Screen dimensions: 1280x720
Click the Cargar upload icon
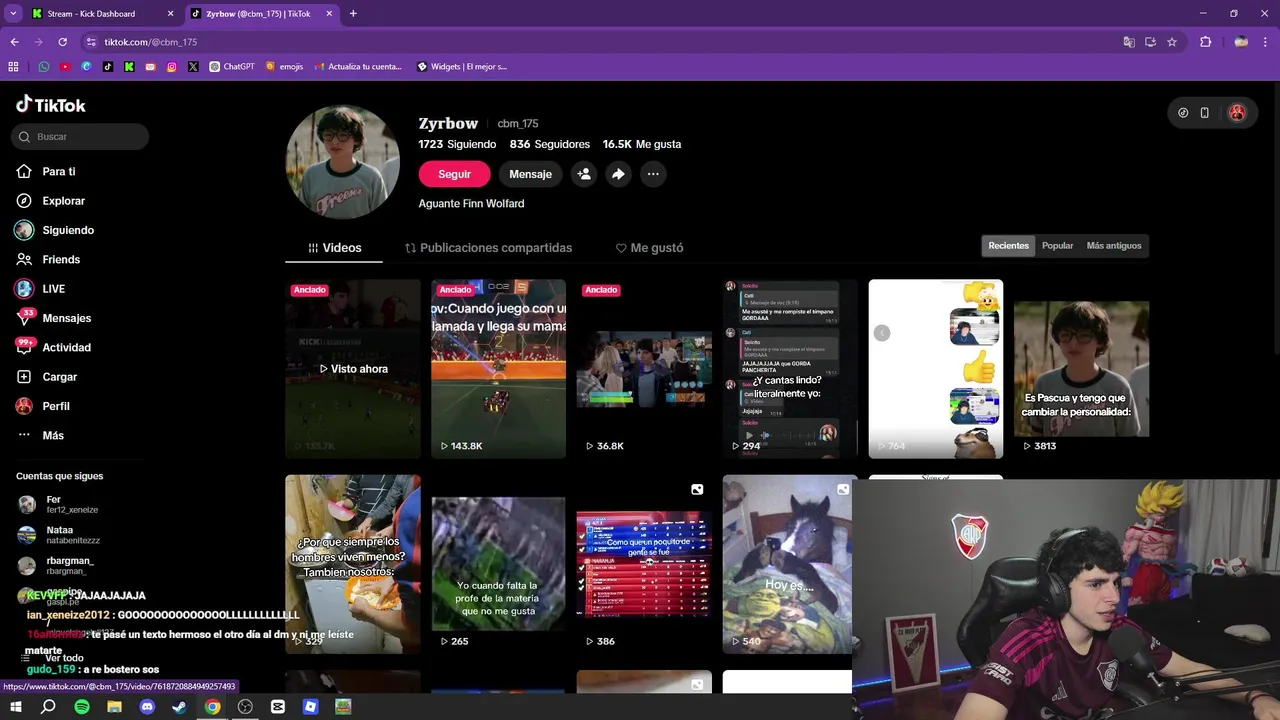pos(24,377)
